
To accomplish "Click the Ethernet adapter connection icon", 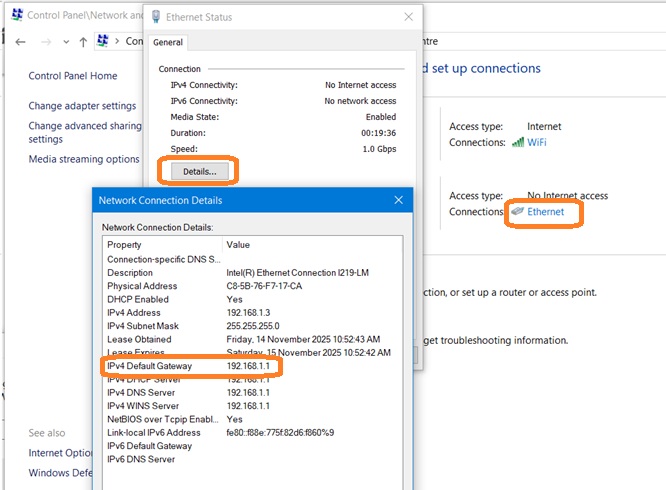I will (516, 212).
